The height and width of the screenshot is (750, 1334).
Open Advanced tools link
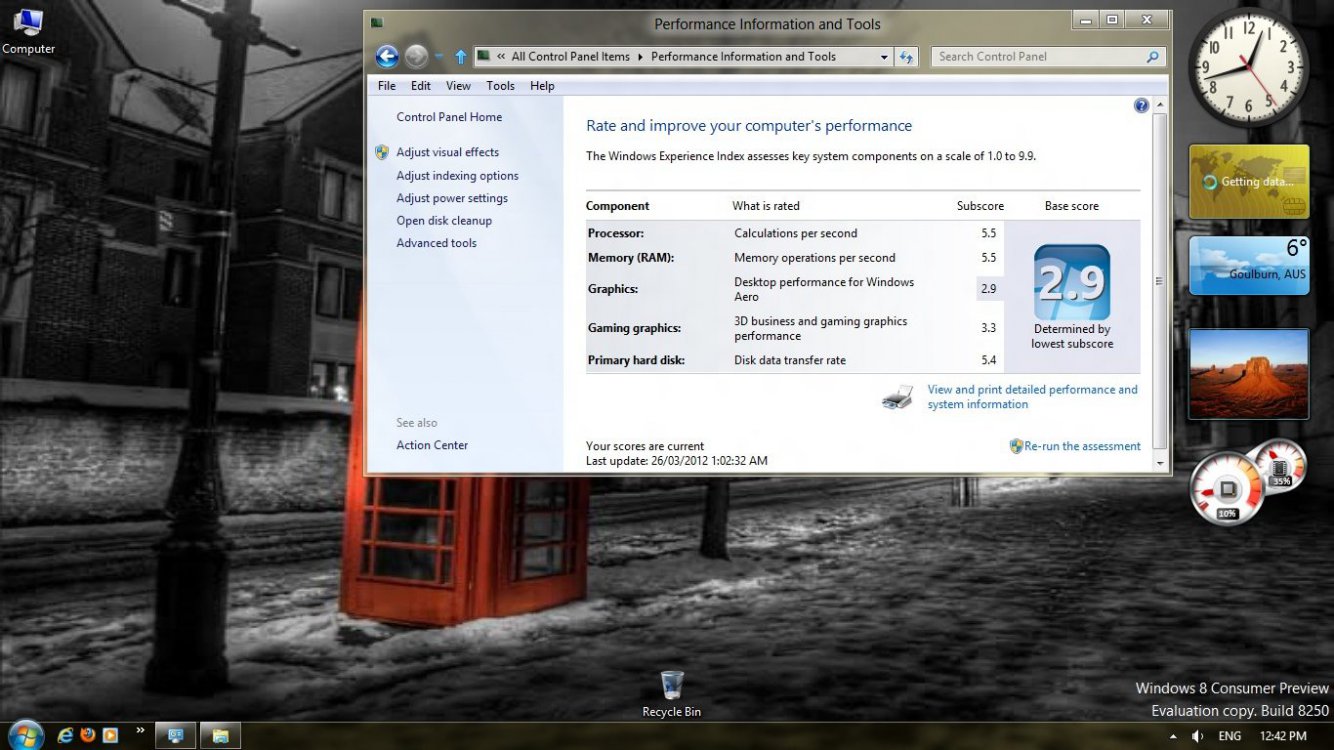436,243
